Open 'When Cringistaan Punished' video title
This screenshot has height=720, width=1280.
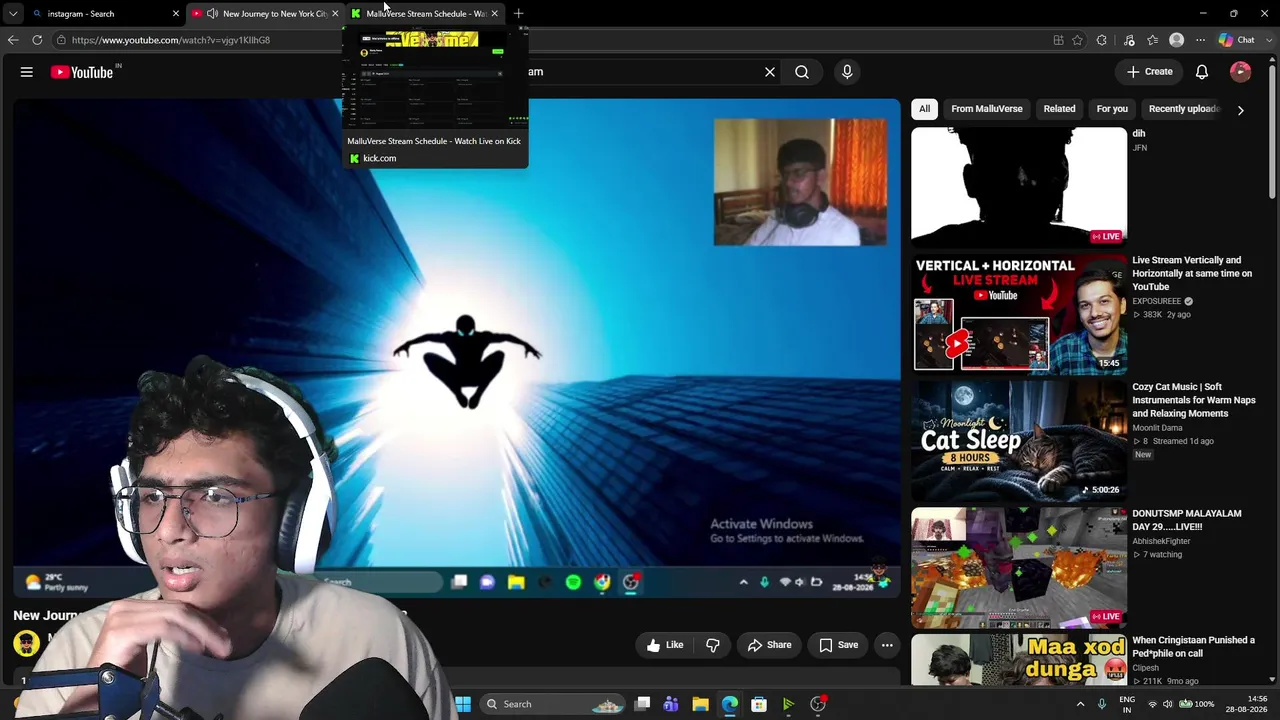coord(1193,646)
